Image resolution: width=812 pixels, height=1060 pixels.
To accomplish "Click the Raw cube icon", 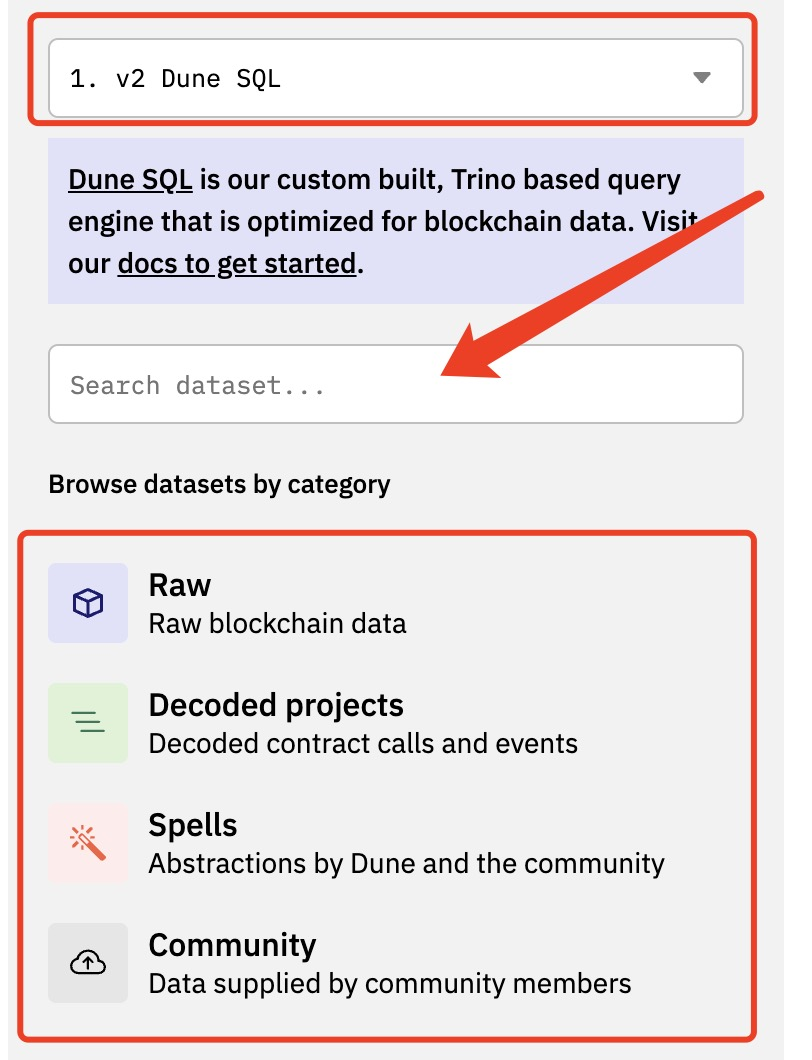I will point(88,603).
